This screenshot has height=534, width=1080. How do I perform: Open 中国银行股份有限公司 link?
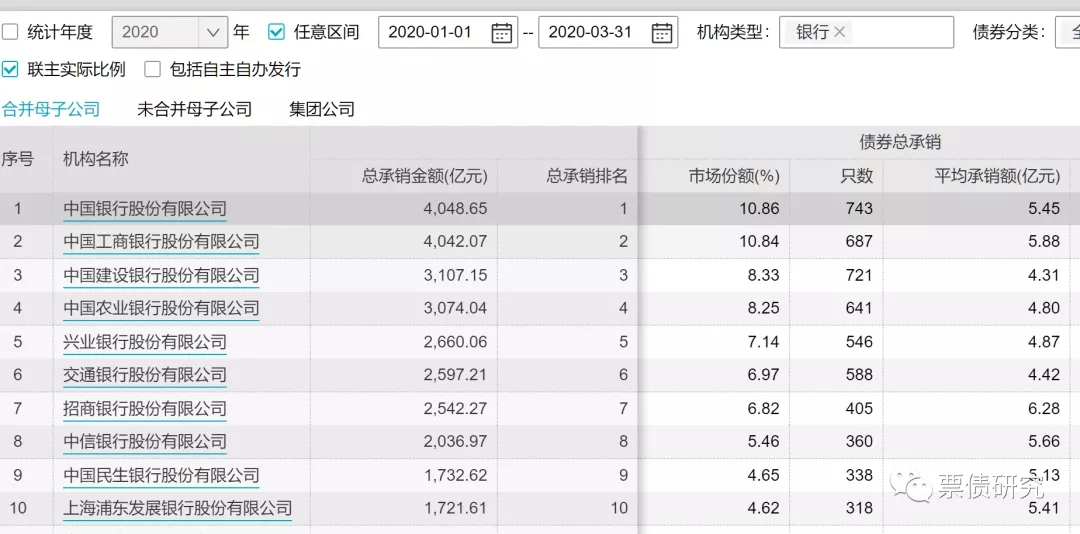click(145, 209)
